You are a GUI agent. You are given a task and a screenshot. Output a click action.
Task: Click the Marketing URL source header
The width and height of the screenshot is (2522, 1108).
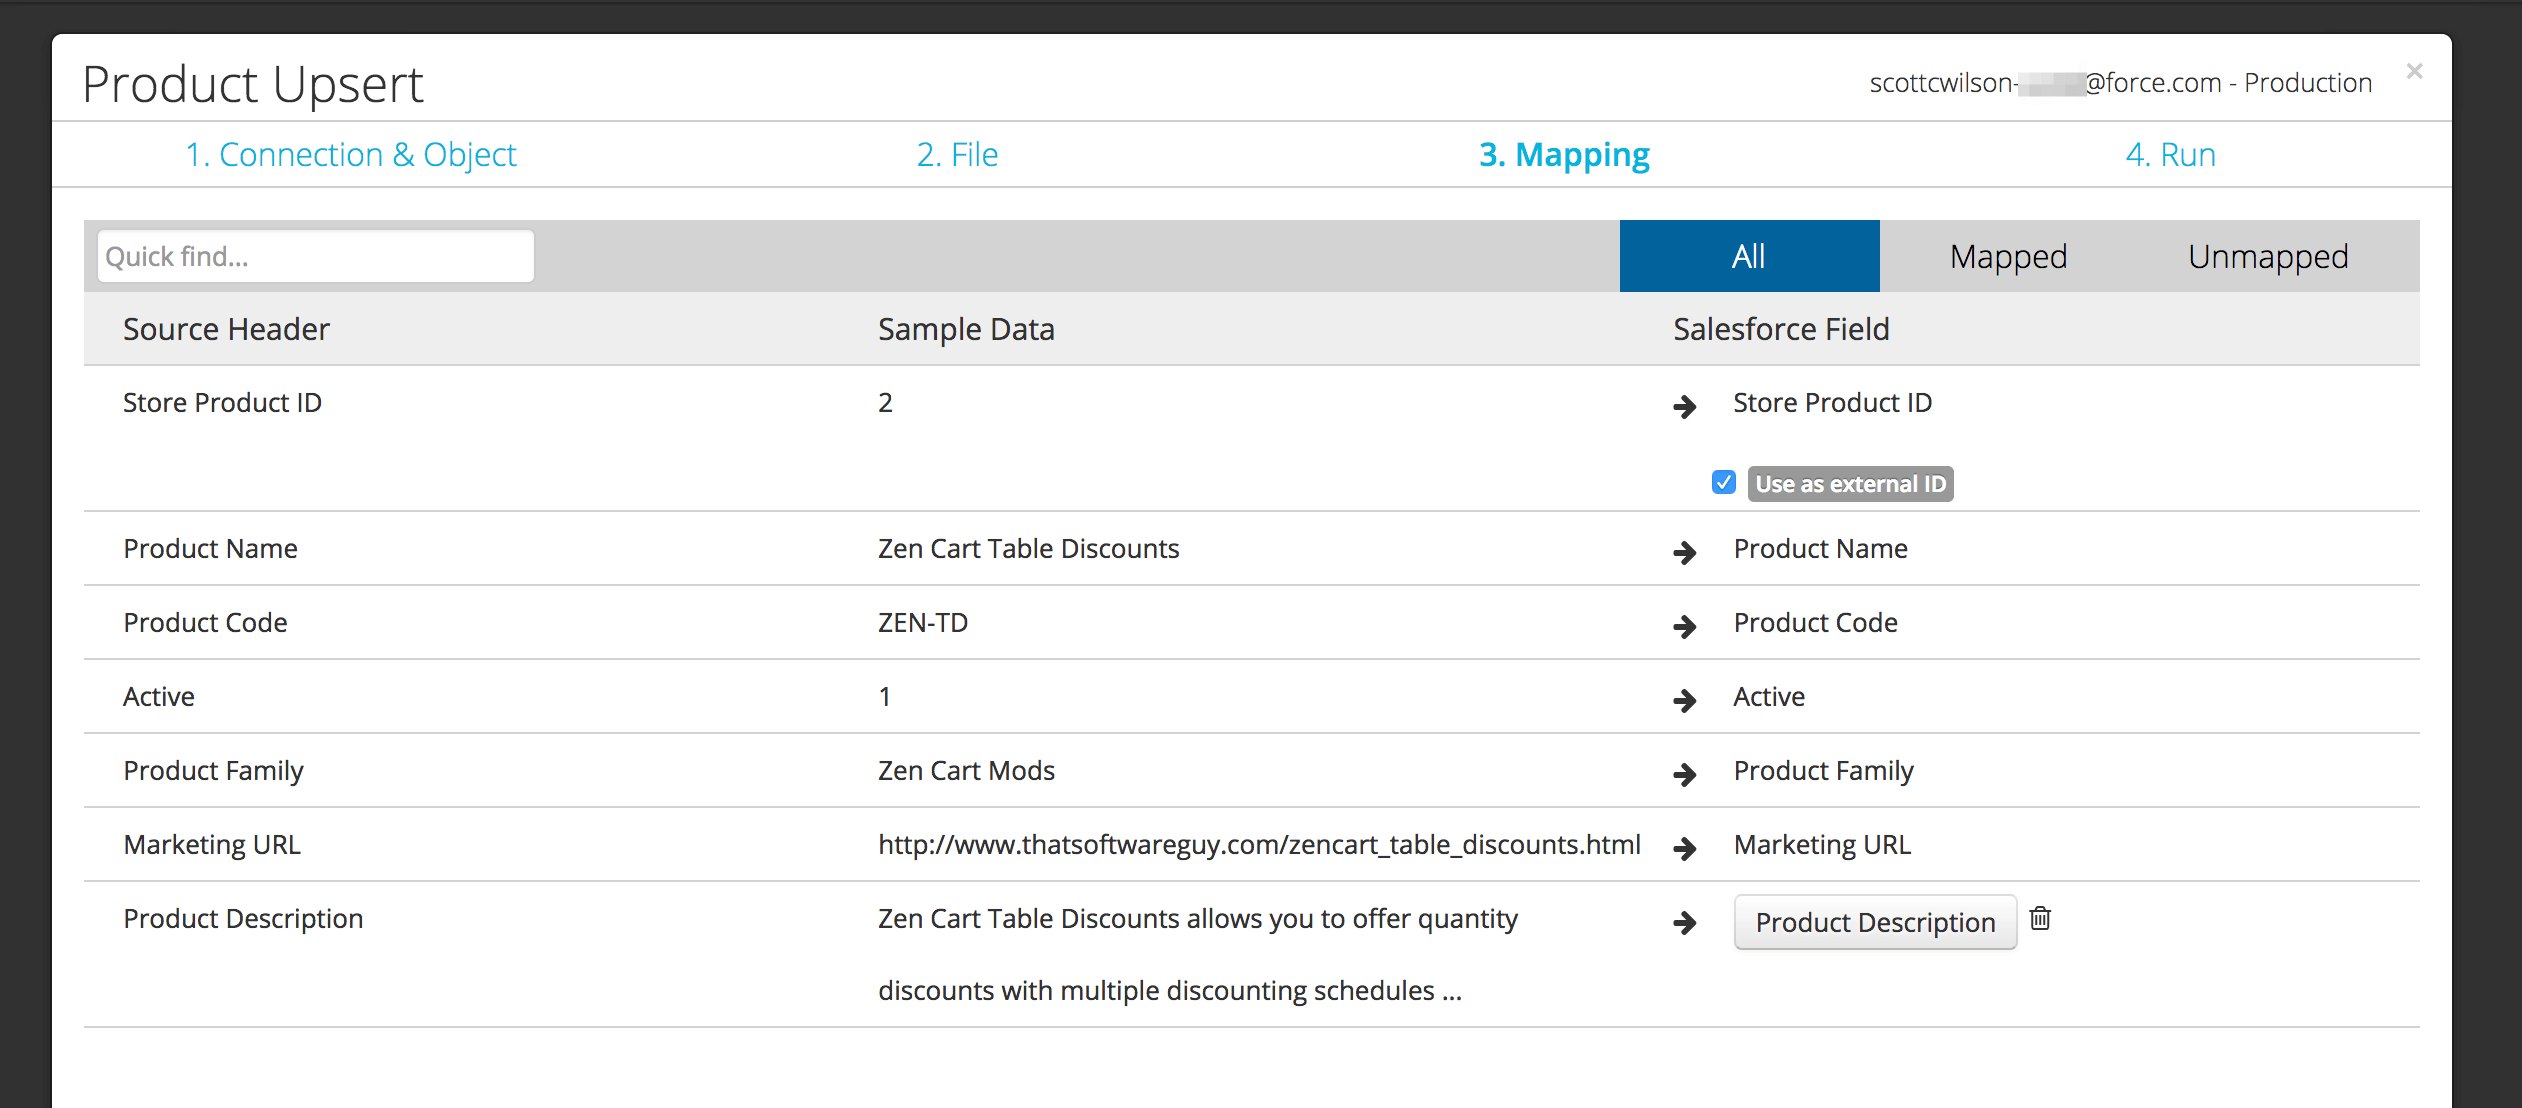pos(211,844)
